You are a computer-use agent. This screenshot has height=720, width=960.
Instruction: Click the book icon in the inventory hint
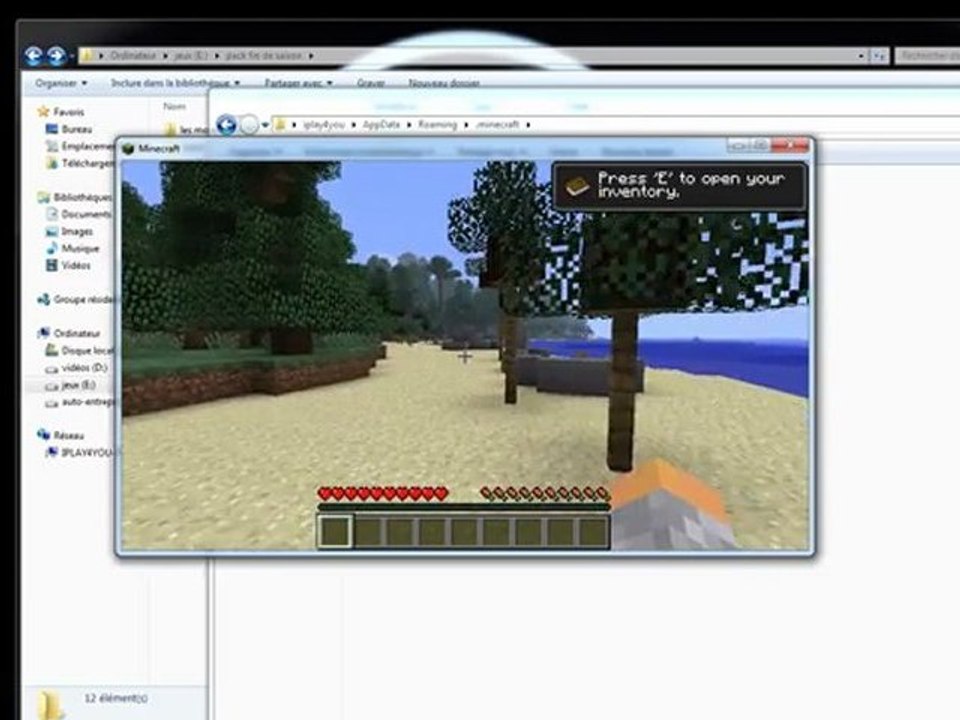pyautogui.click(x=577, y=186)
